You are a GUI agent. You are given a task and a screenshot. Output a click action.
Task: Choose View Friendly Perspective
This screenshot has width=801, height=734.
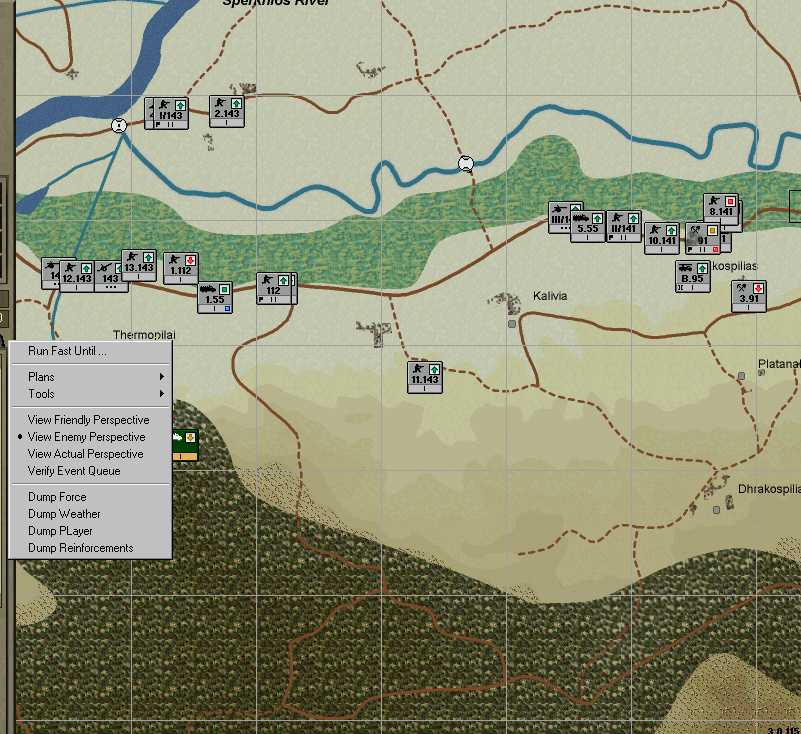click(90, 420)
